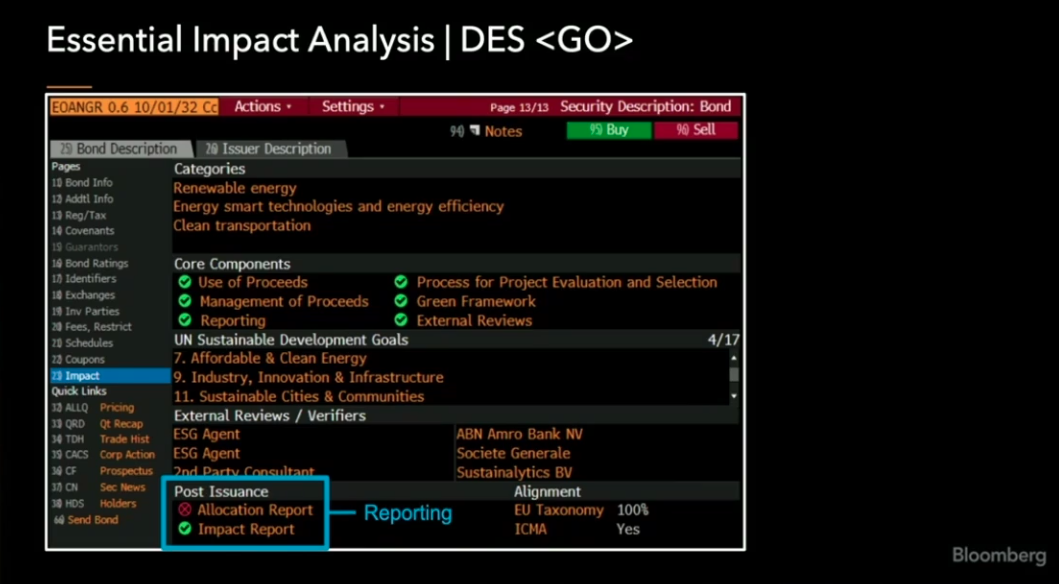The image size is (1059, 584).
Task: Click the red Sell button
Action: [696, 130]
